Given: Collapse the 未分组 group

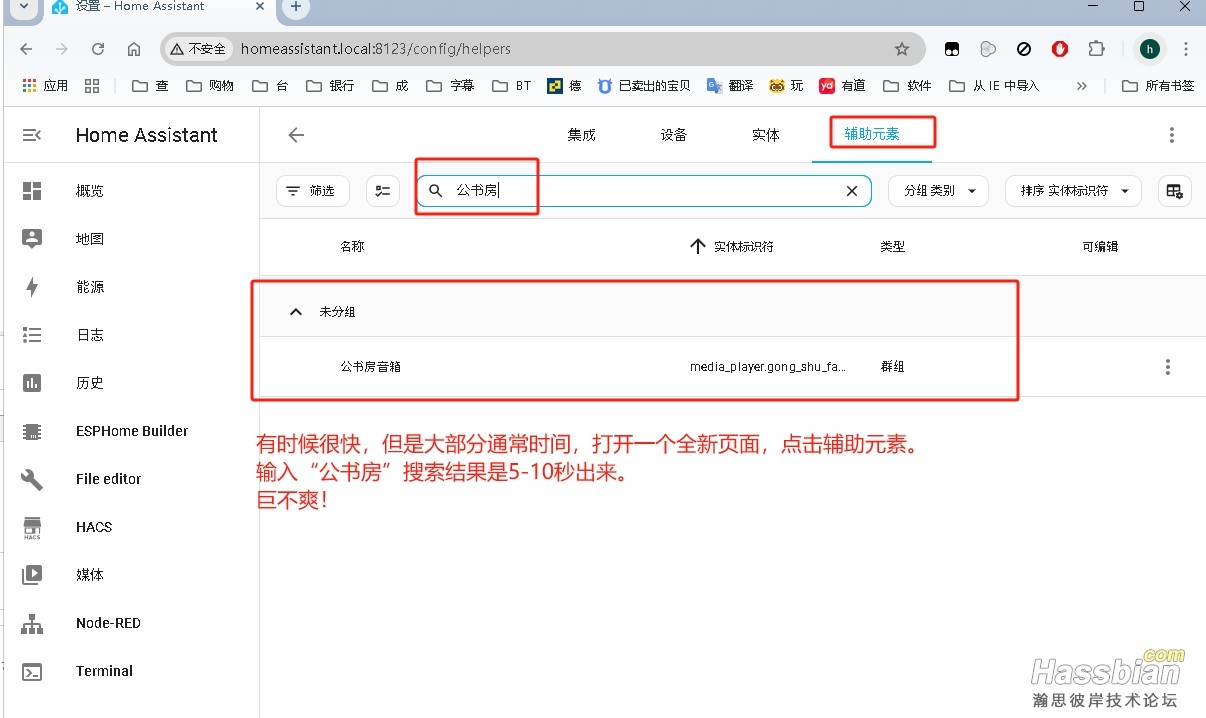Looking at the screenshot, I should [296, 312].
